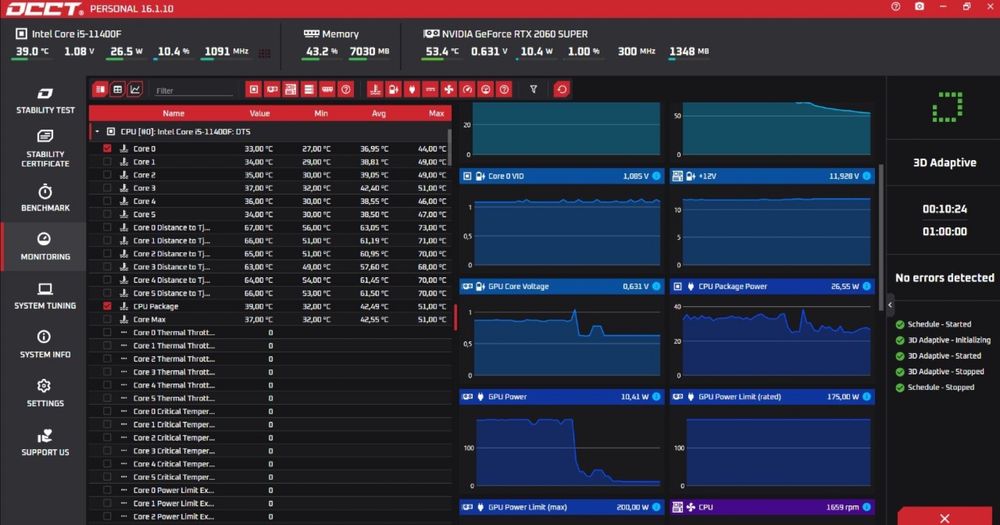Check the Core 3 temperature checkbox
This screenshot has width=1000, height=525.
click(107, 188)
